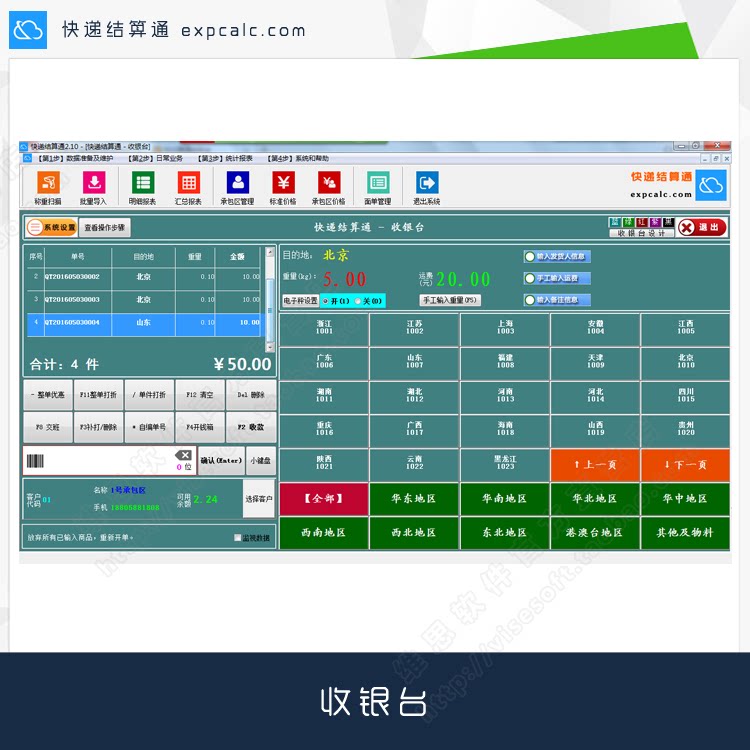750x750 pixels.
Task: Open 【第2步】日常业务 menu
Action: pyautogui.click(x=155, y=158)
